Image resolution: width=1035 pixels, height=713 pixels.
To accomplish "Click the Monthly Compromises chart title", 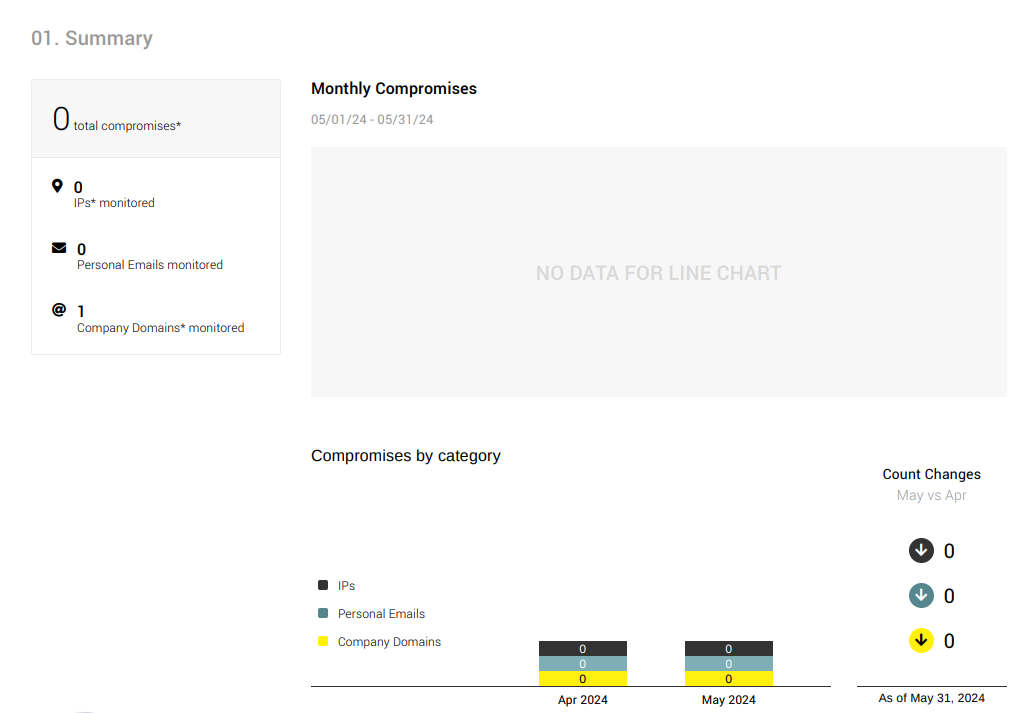I will (394, 89).
